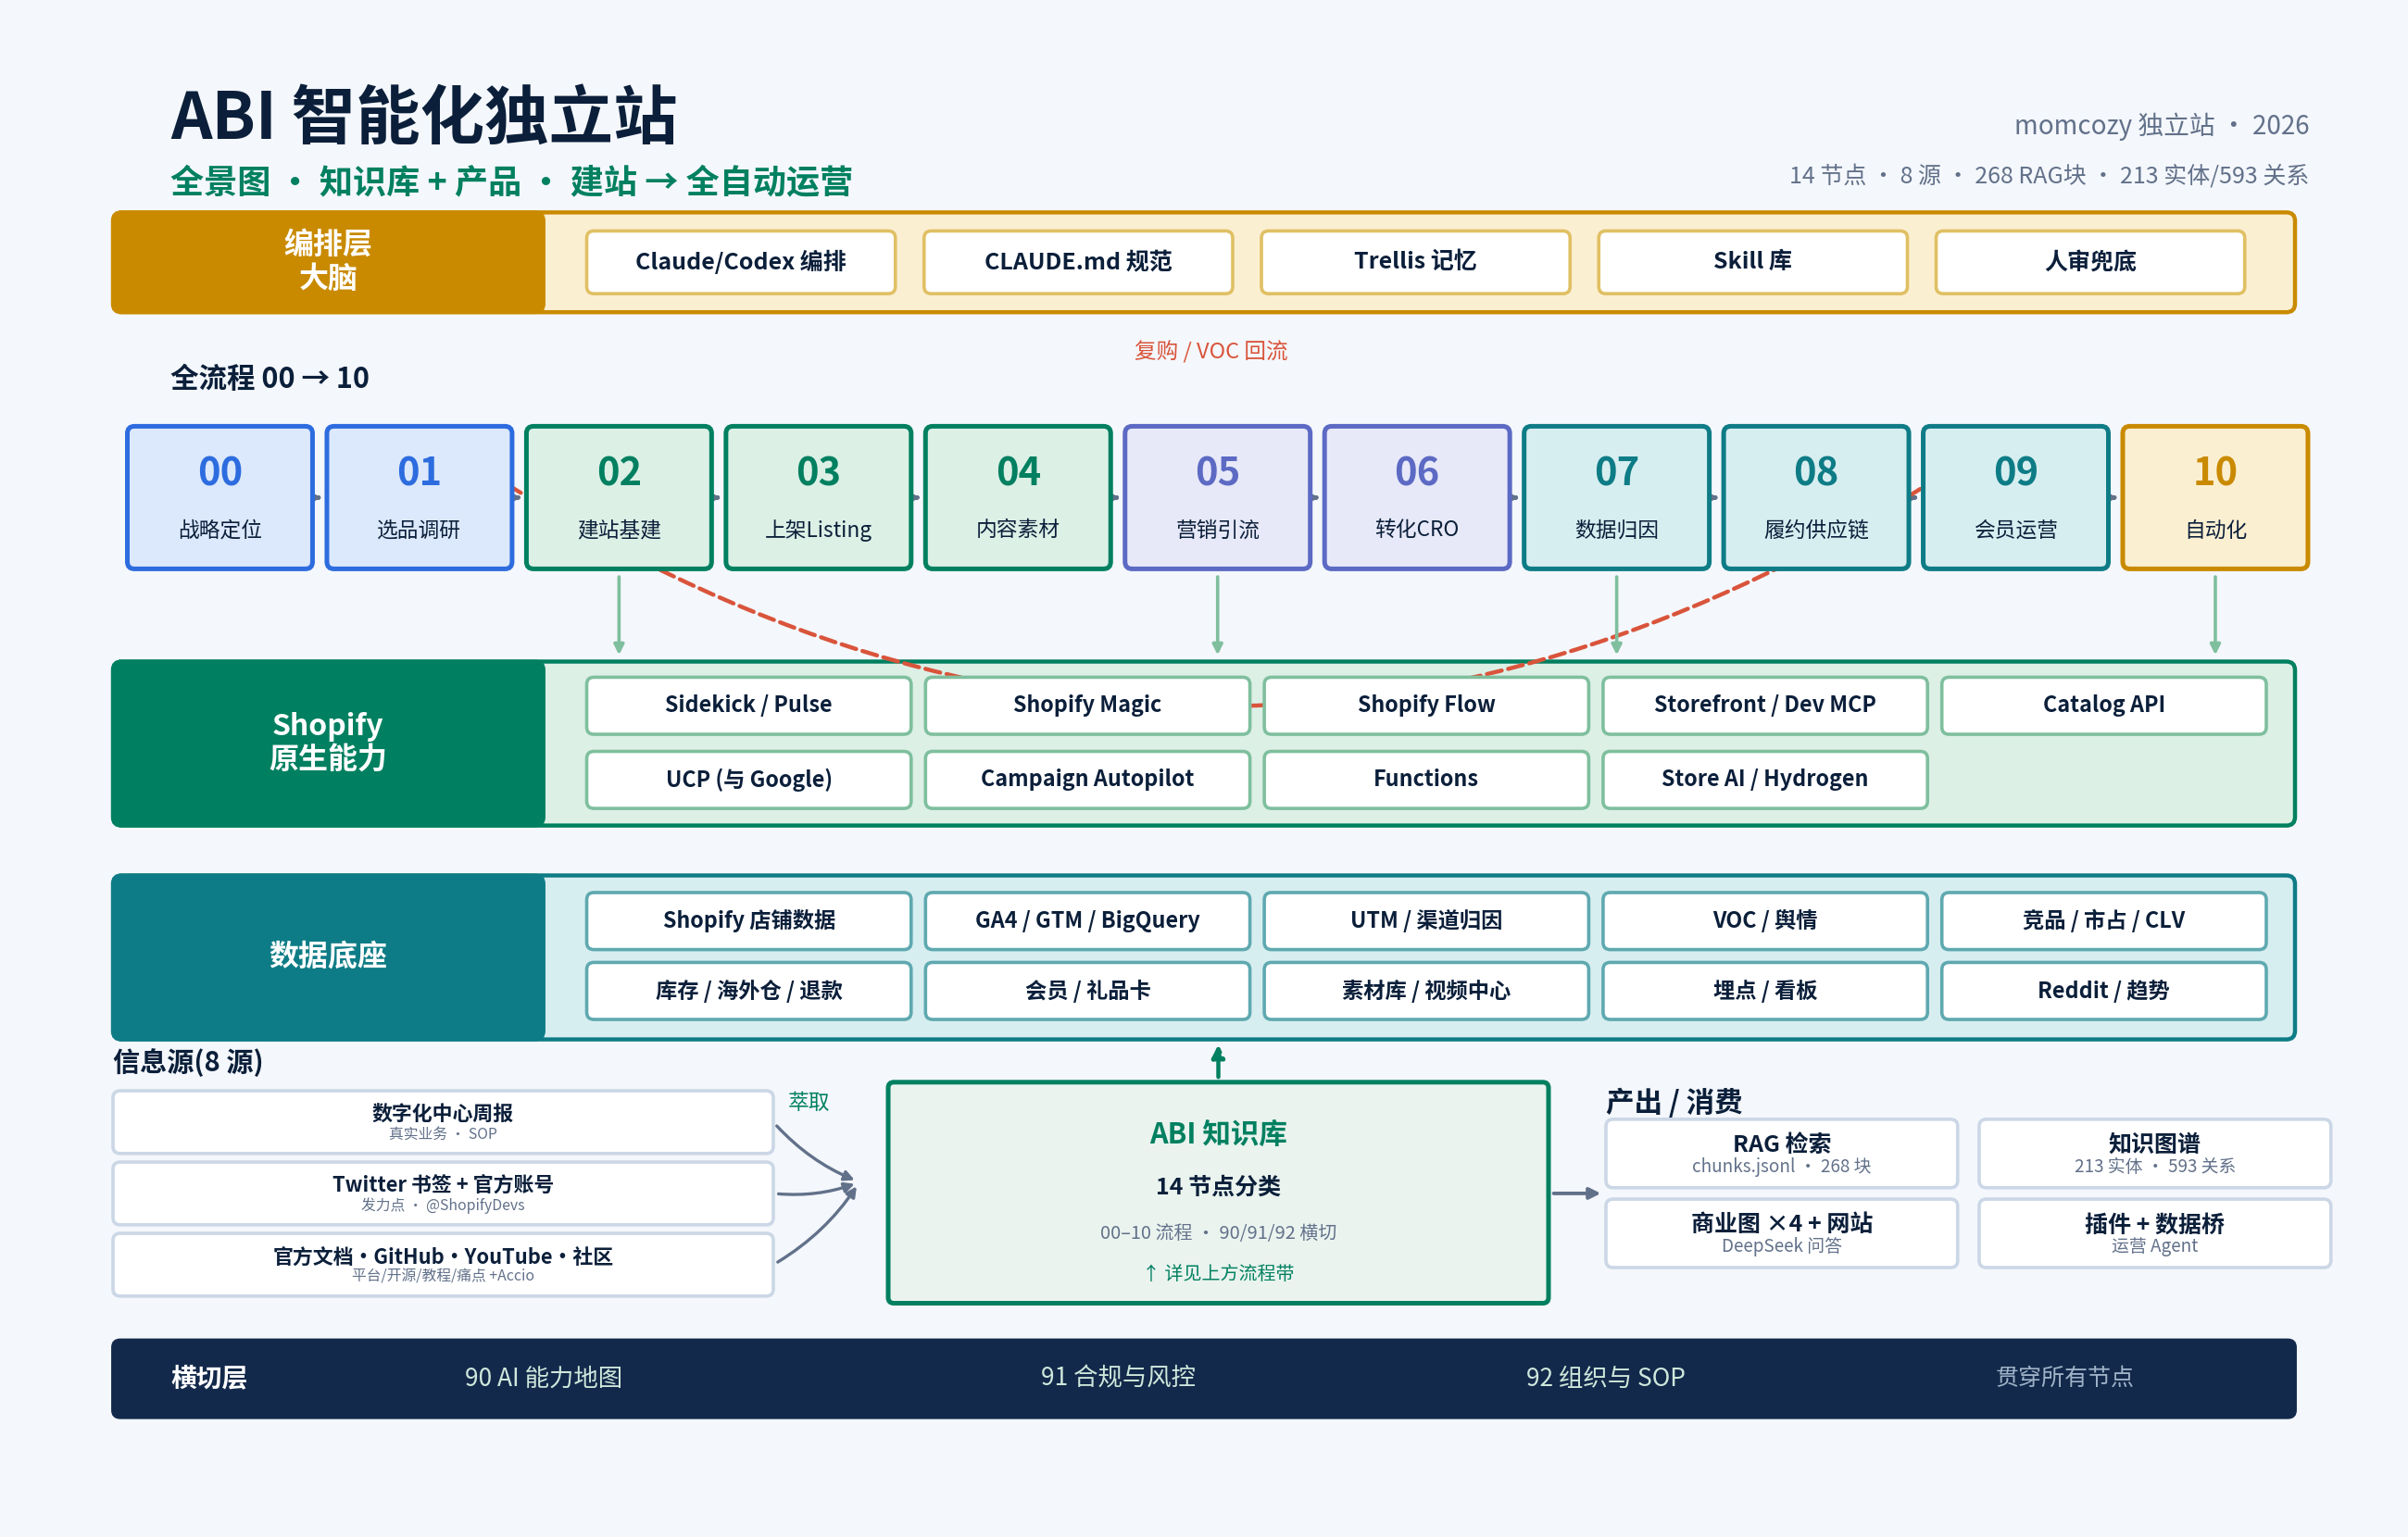Select the 官方文档 · GitHub · YouTube · 社区 box
2408x1537 pixels.
tap(443, 1265)
